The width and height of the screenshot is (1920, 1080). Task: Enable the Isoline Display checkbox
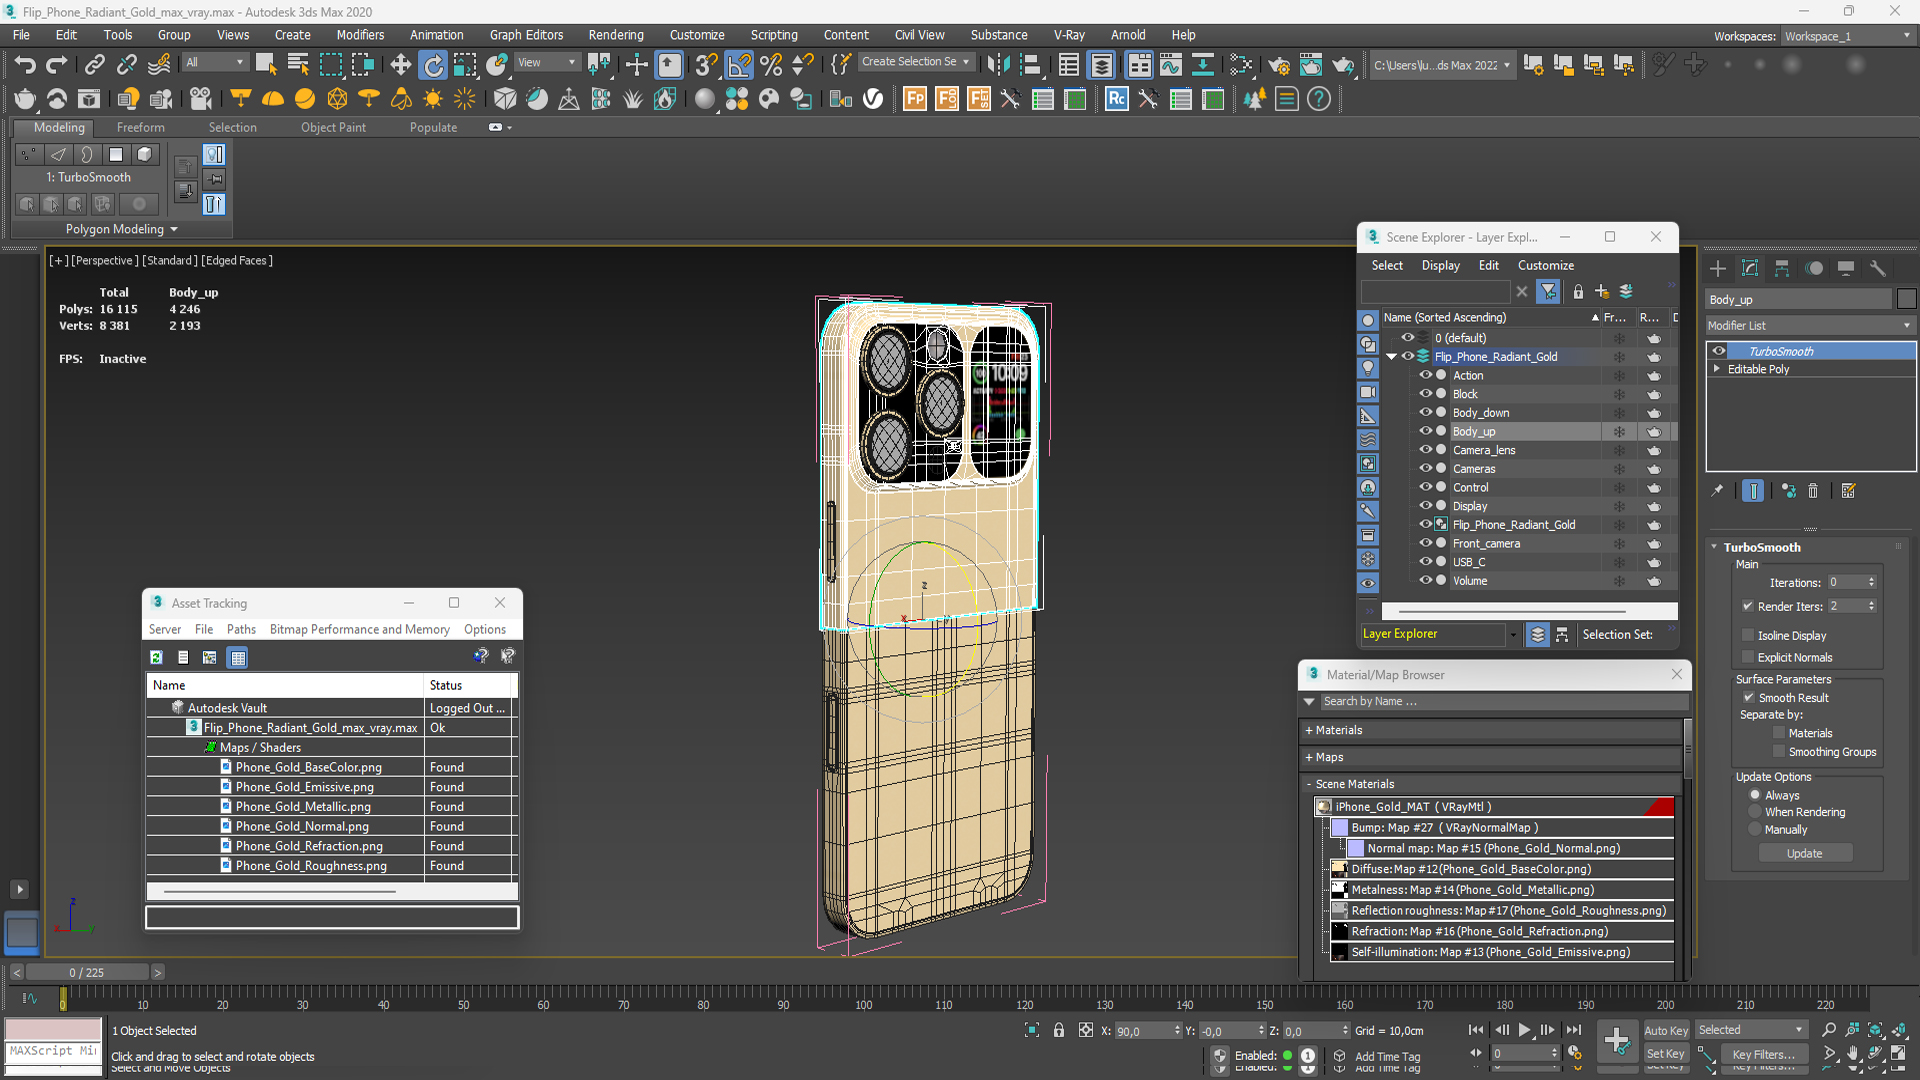coord(1748,635)
